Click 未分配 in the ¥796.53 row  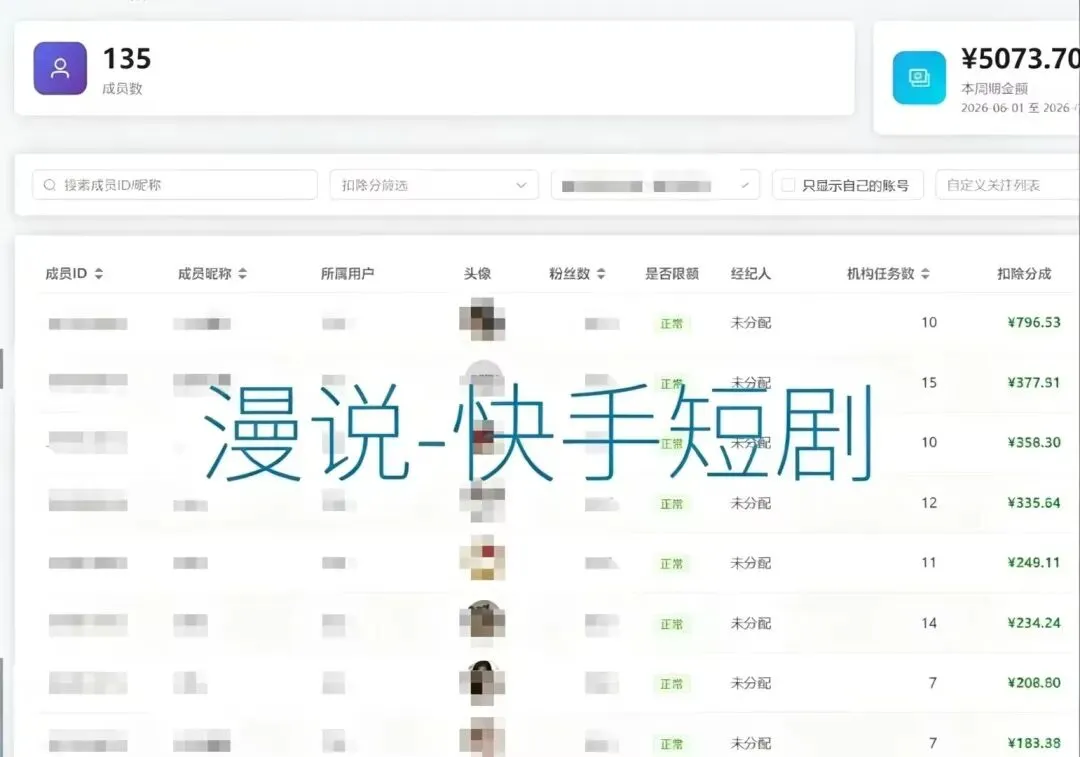click(x=751, y=322)
